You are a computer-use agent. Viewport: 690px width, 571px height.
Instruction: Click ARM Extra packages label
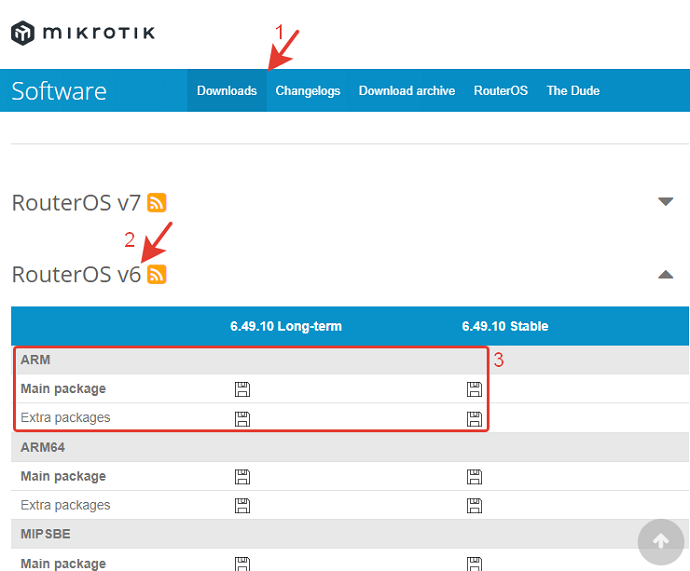click(x=65, y=417)
